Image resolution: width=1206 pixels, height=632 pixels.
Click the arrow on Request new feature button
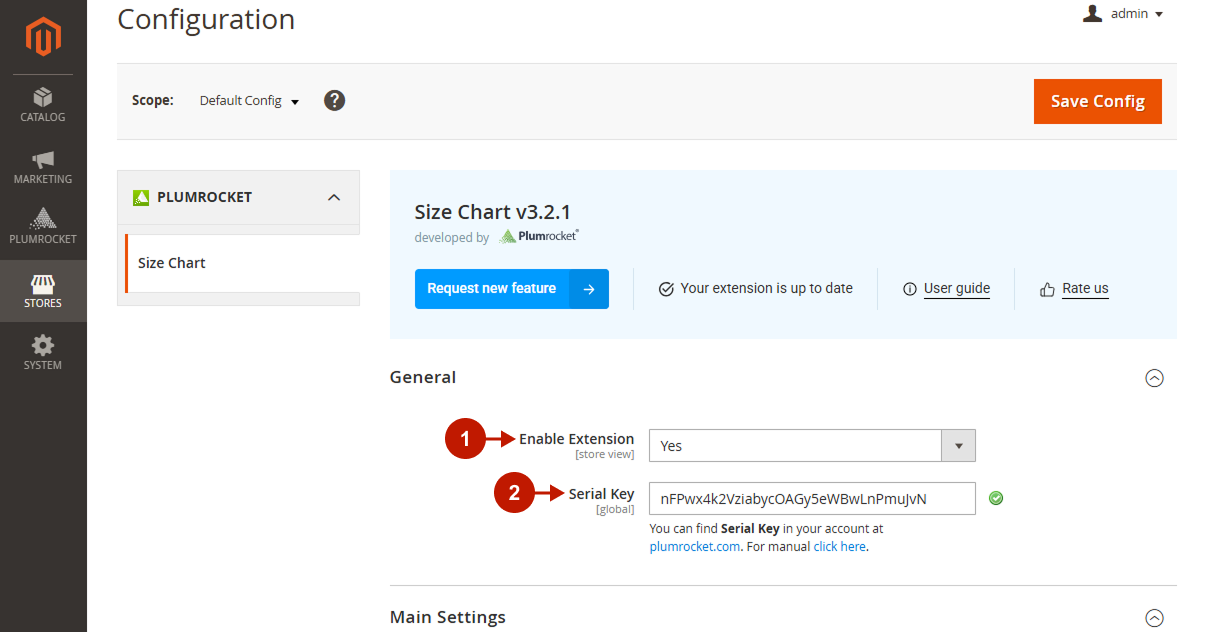[x=589, y=289]
